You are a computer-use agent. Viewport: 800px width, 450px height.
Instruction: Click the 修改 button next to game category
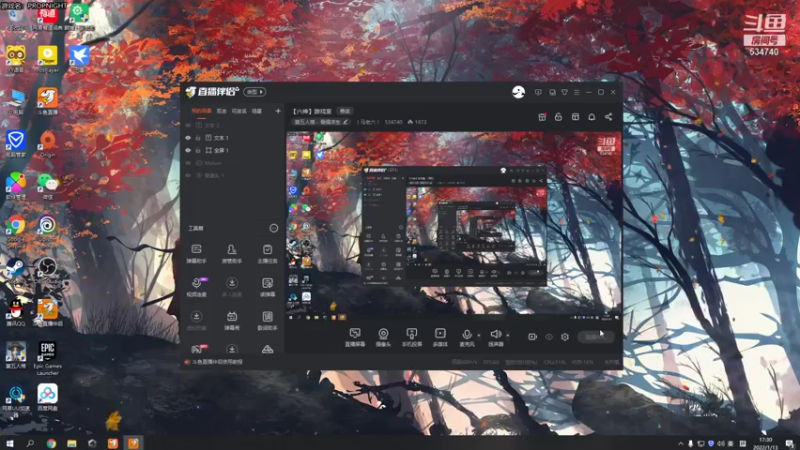(345, 111)
